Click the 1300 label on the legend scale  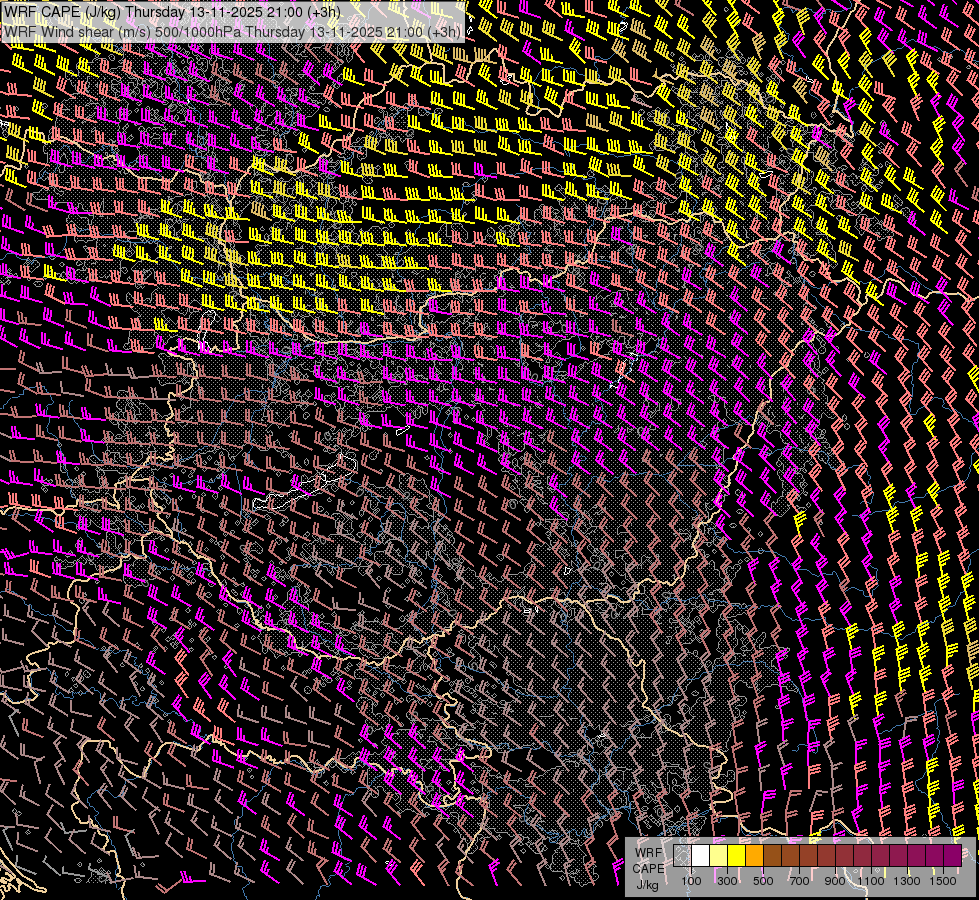click(x=907, y=881)
